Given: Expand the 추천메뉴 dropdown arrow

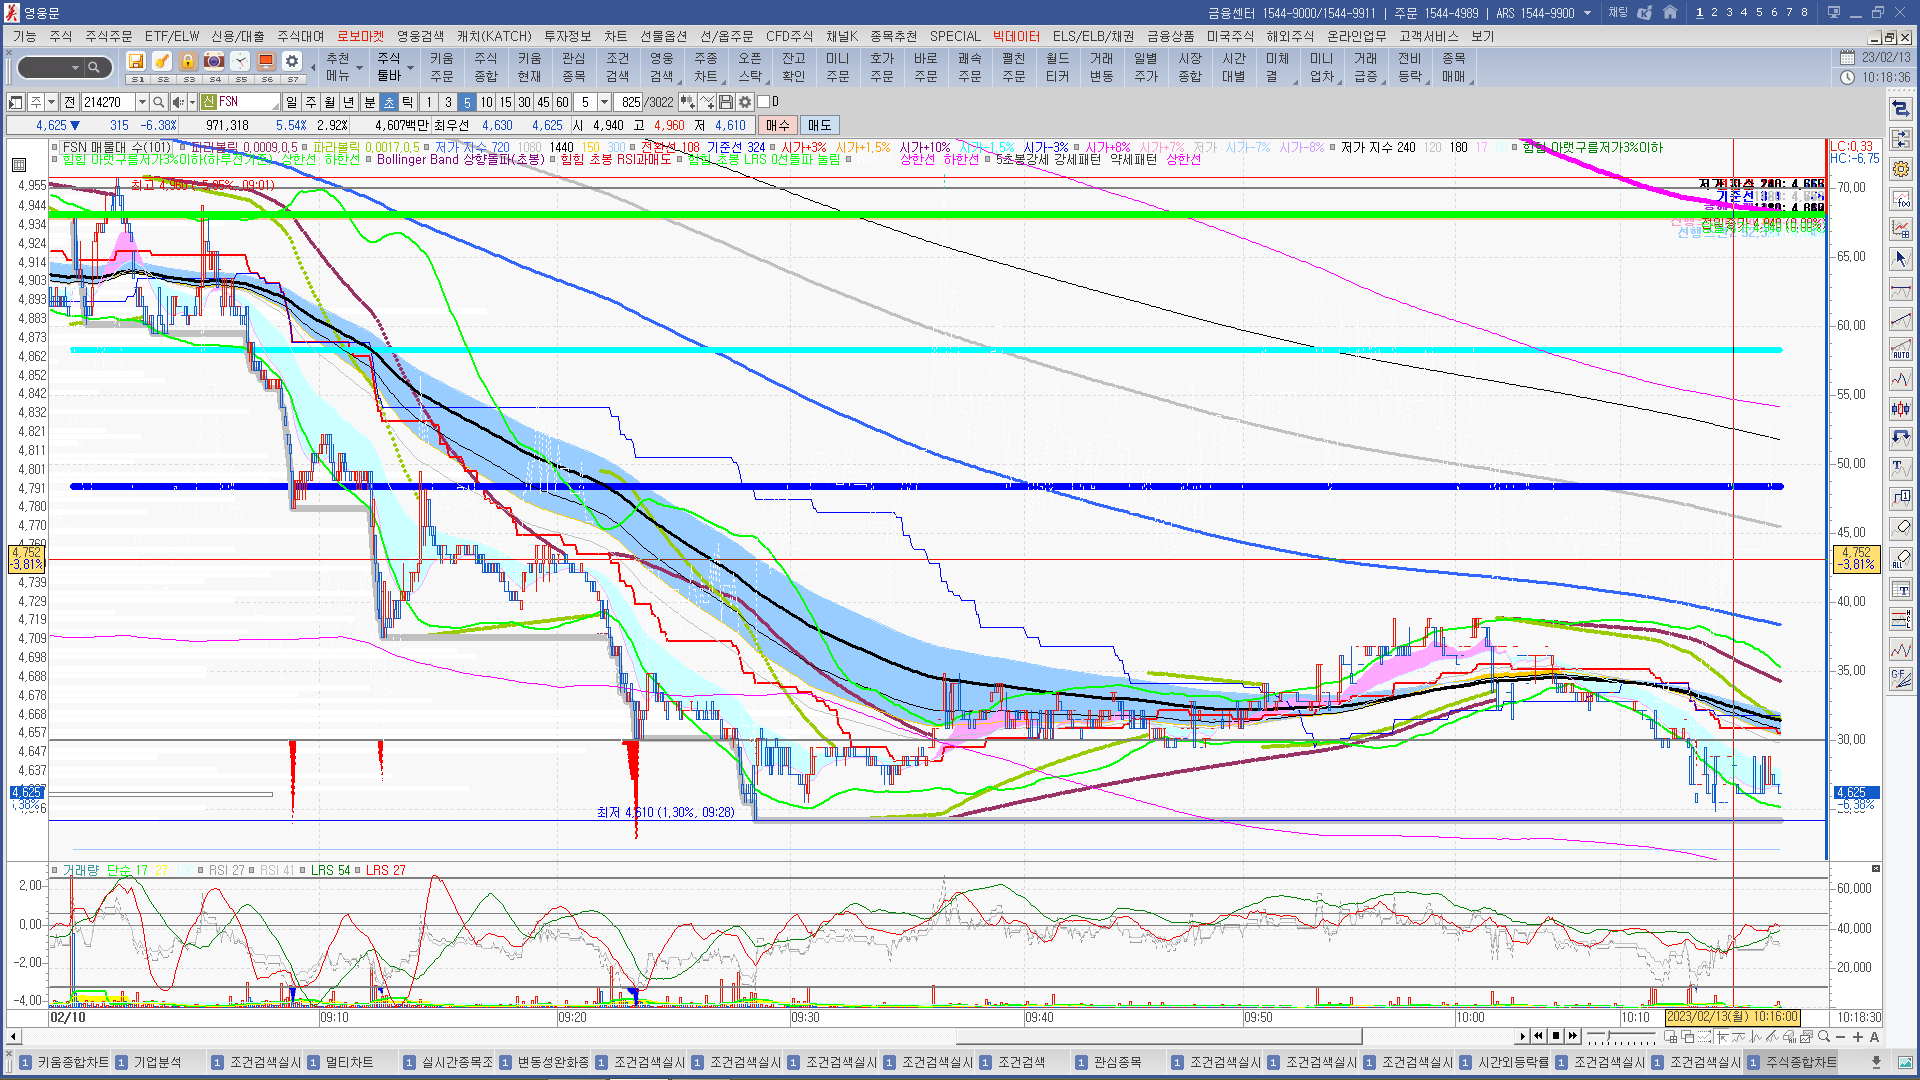Looking at the screenshot, I should [x=359, y=68].
